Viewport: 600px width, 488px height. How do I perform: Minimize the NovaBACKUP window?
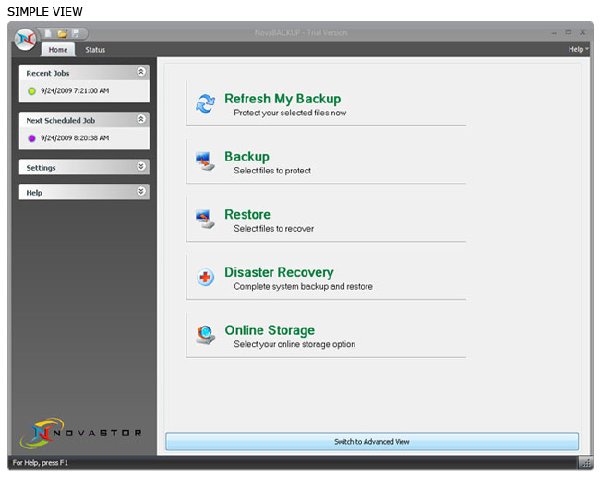554,33
